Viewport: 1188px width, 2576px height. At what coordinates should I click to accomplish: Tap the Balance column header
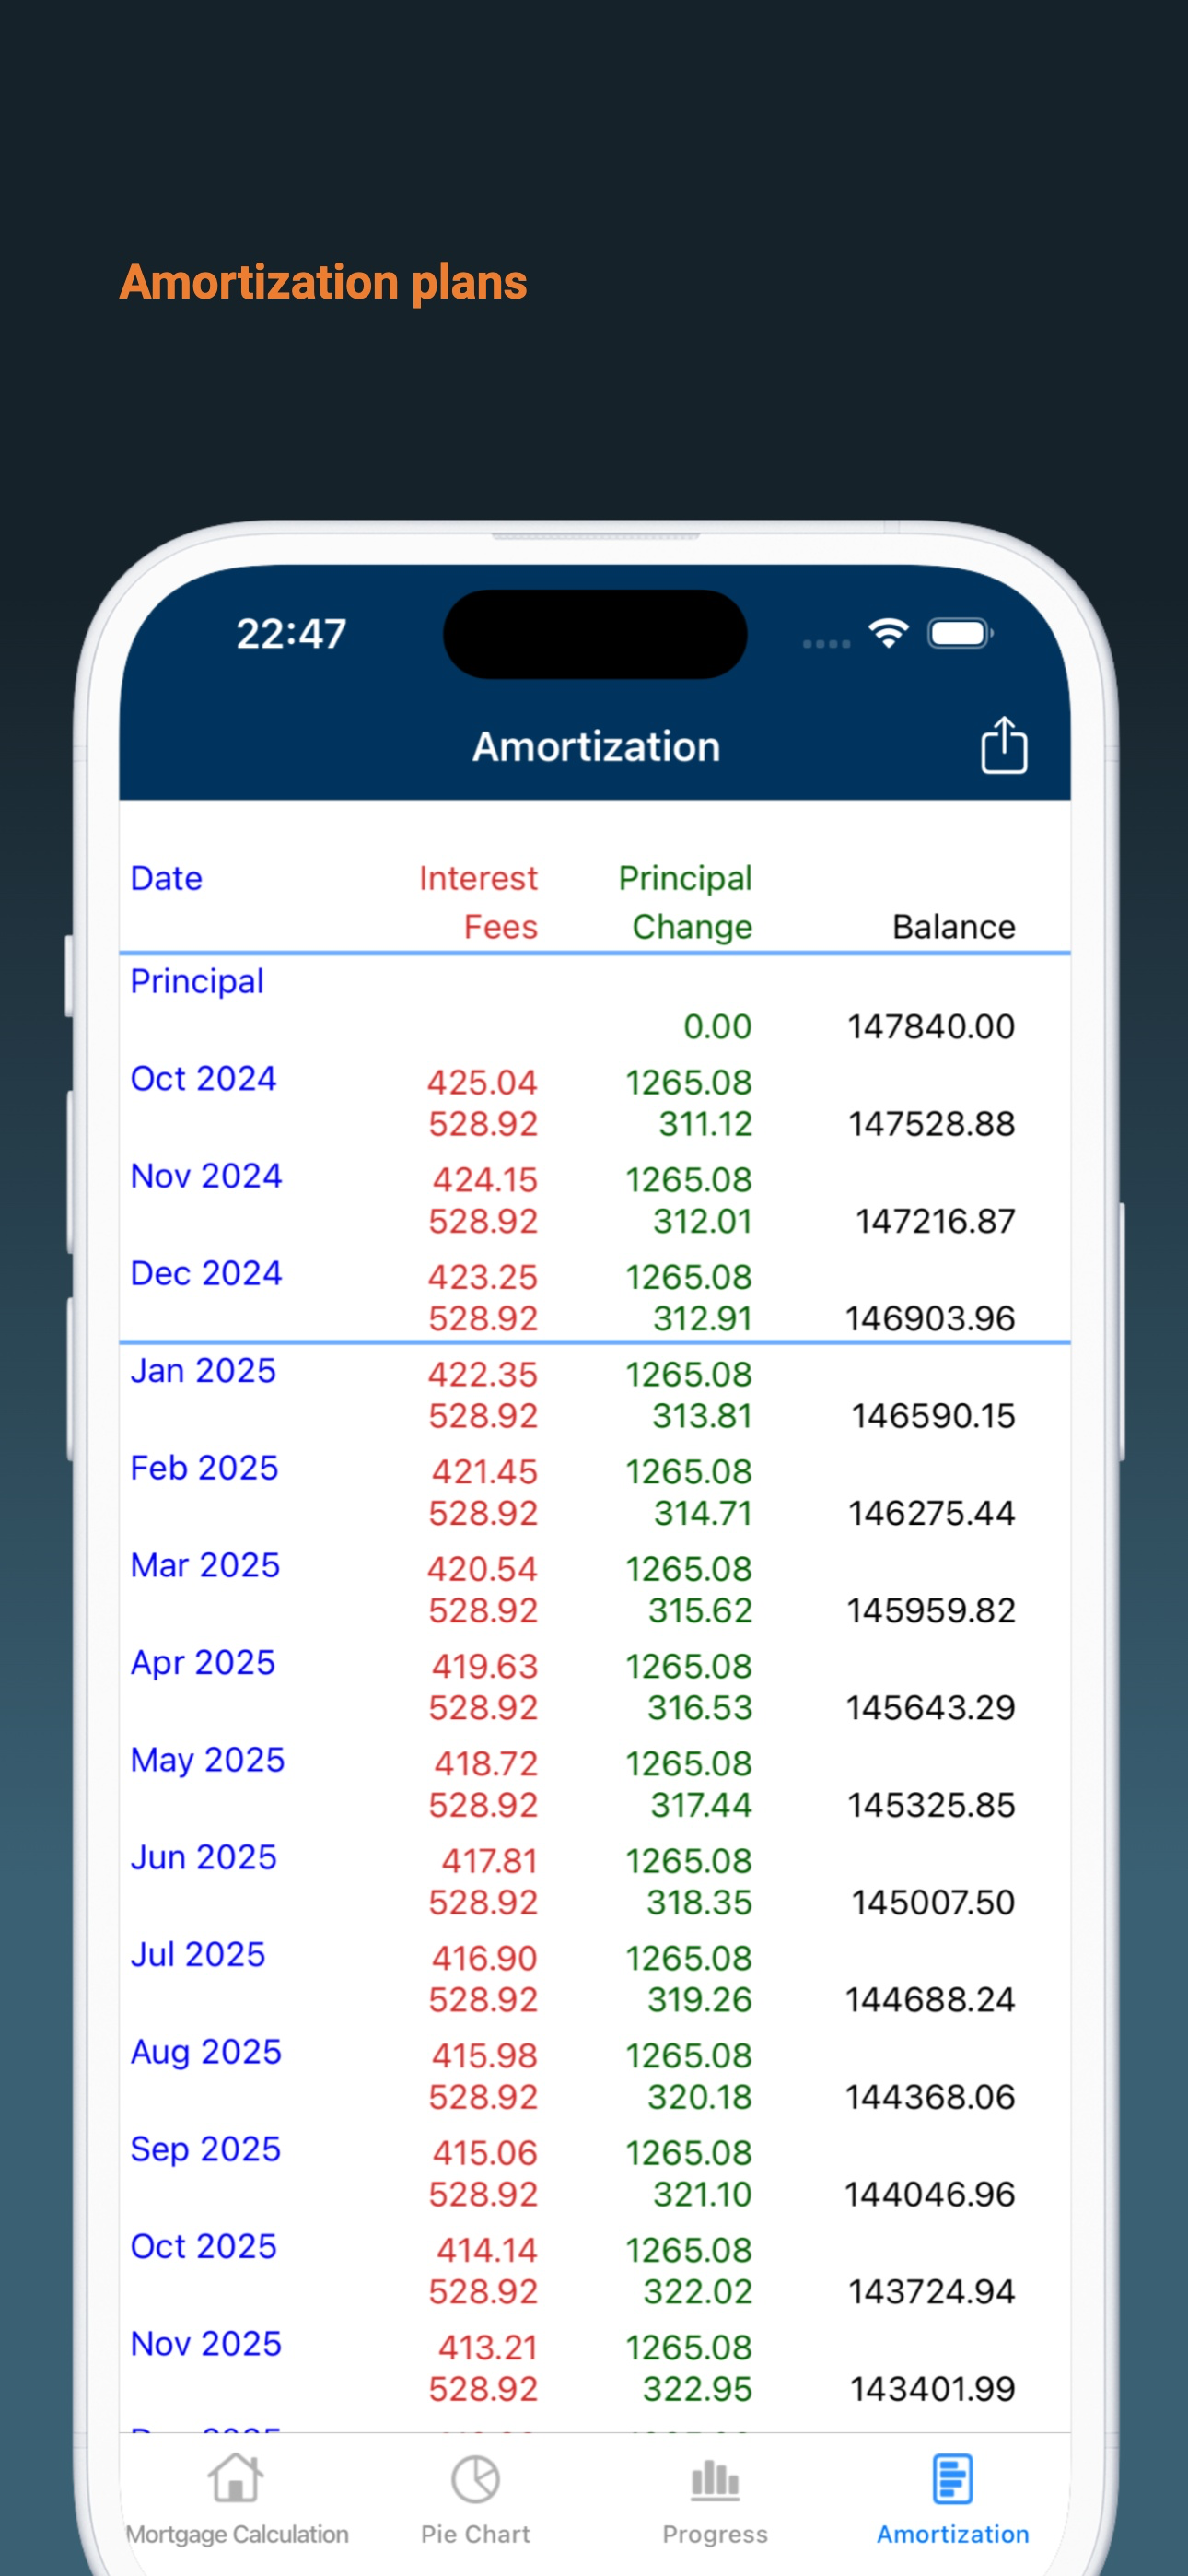pos(954,927)
